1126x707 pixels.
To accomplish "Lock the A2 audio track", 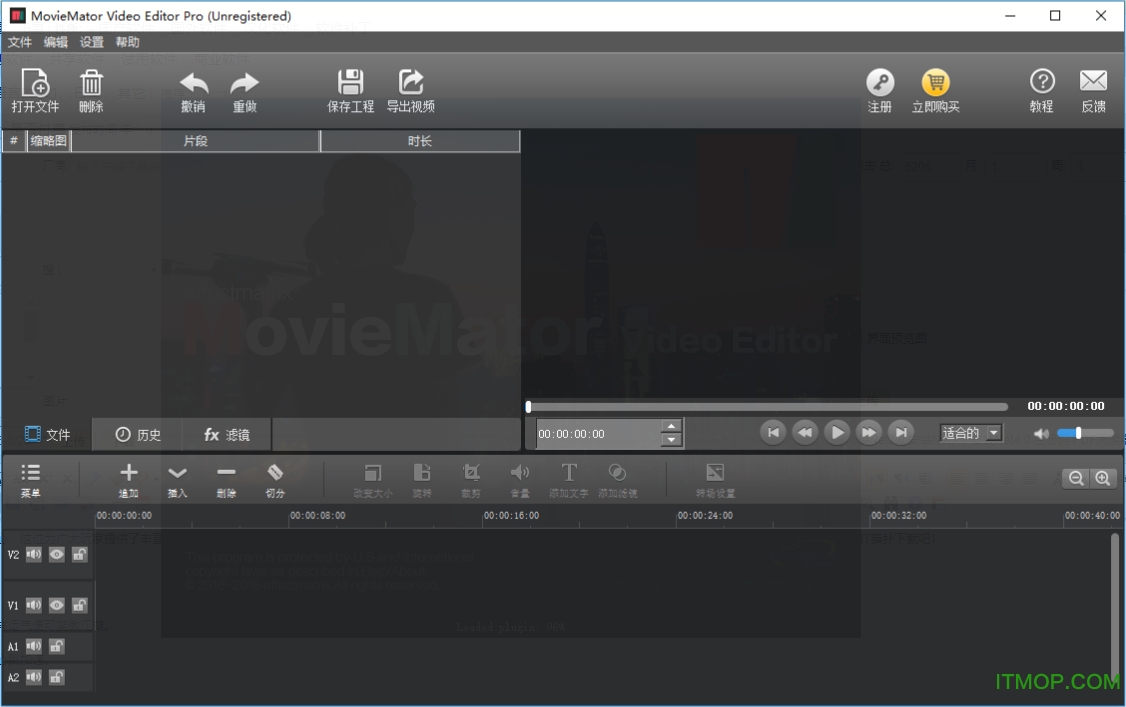I will pyautogui.click(x=57, y=677).
